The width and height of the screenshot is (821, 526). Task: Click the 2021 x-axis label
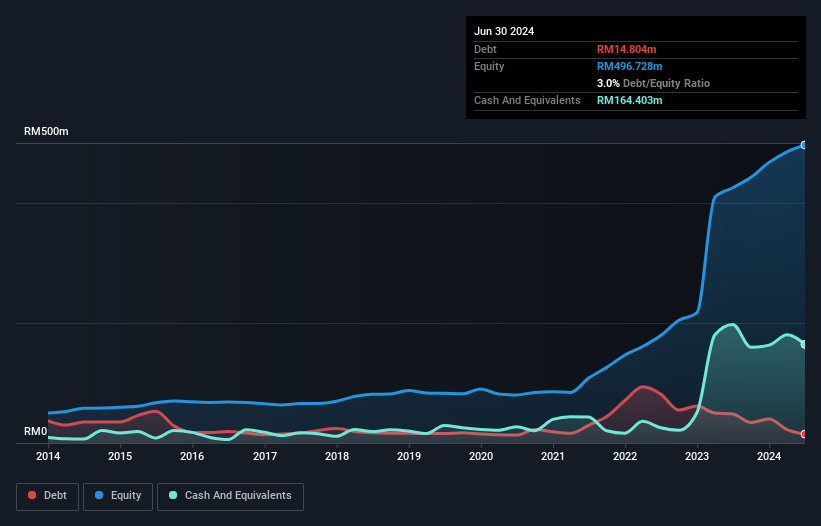[x=553, y=456]
